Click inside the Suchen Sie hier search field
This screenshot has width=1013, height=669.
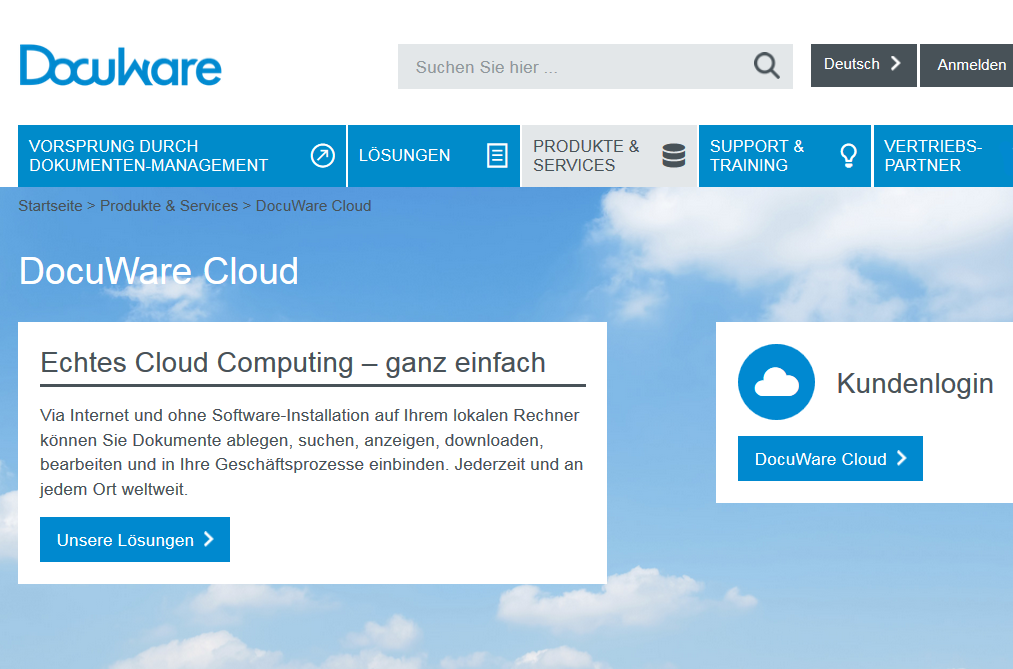click(x=560, y=66)
